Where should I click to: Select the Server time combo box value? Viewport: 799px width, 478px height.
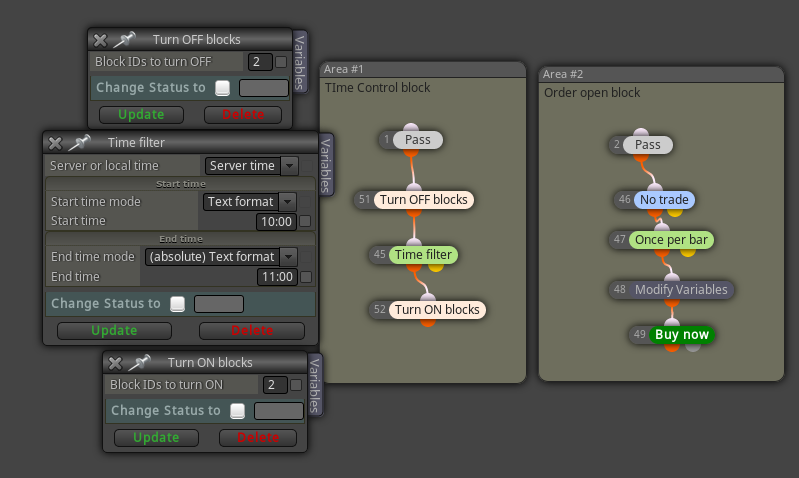tap(243, 166)
